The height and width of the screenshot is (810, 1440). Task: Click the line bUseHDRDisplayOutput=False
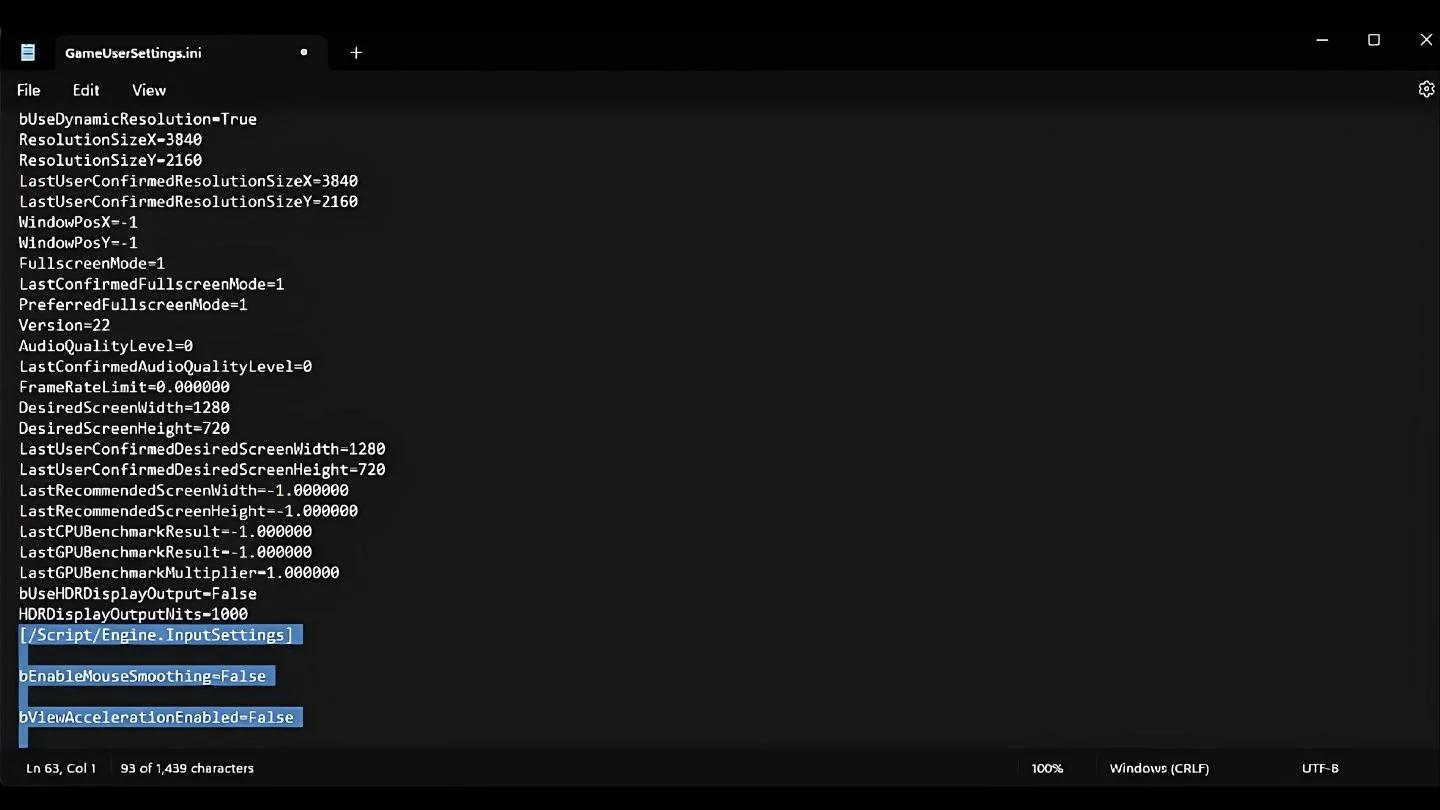click(138, 593)
